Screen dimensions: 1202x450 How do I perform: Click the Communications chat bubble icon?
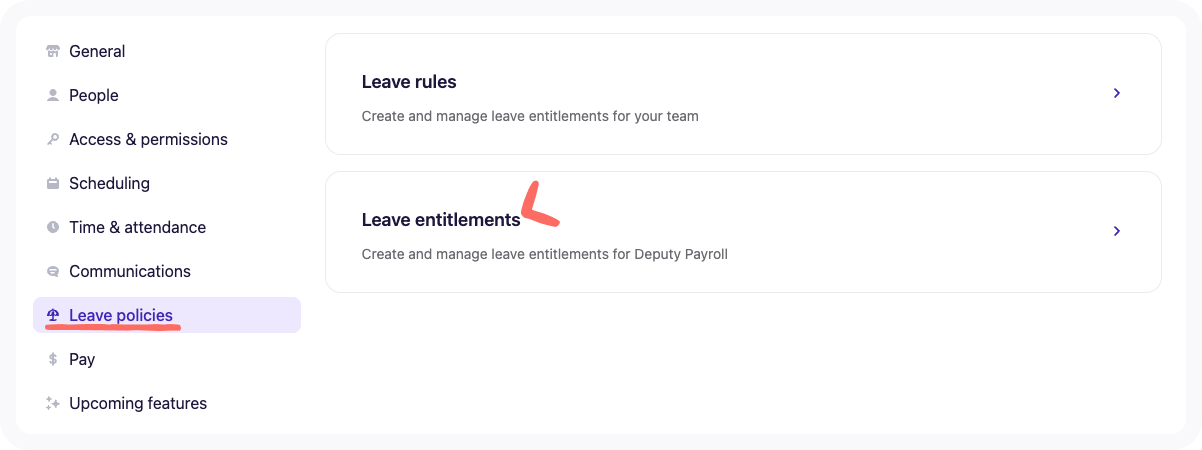(x=53, y=272)
